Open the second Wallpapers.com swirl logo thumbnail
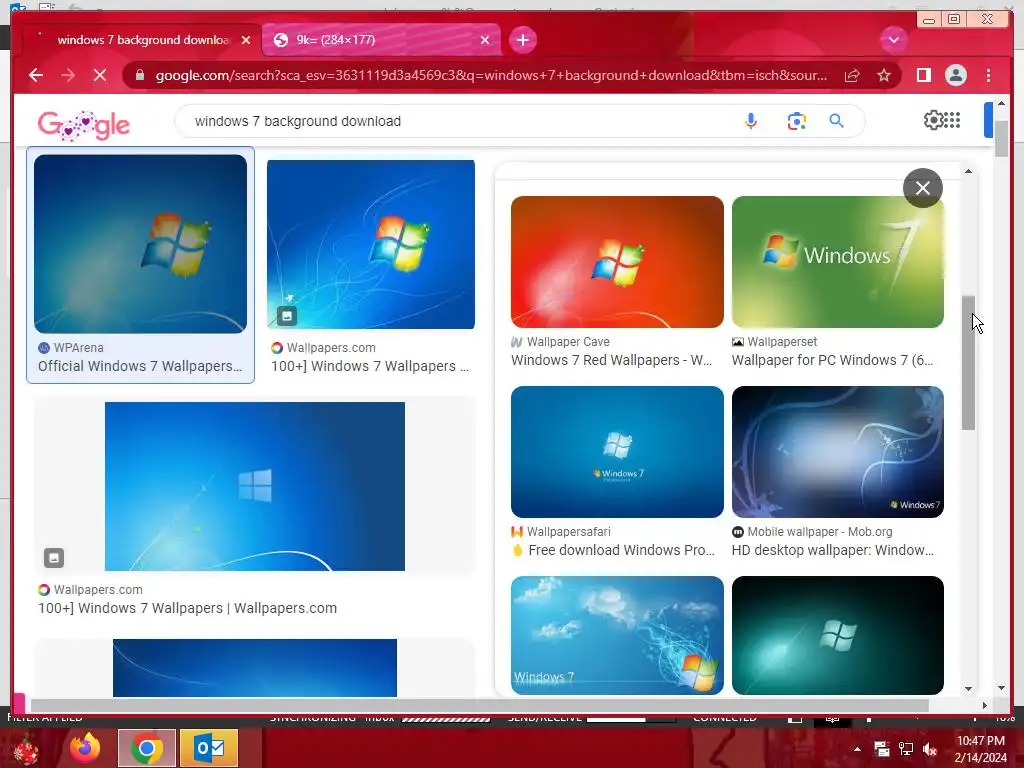The width and height of the screenshot is (1024, 768). click(371, 244)
